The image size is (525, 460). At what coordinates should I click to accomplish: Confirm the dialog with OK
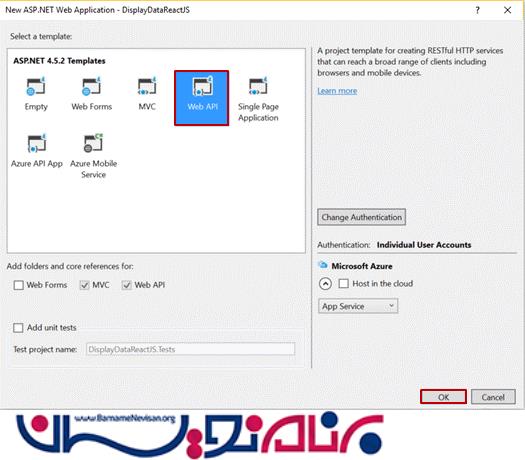tap(443, 397)
